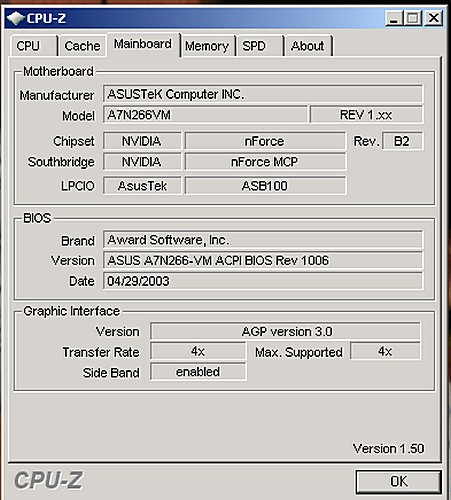This screenshot has height=500, width=451.
Task: Click the Southbridge nForce MCP field
Action: pos(265,162)
